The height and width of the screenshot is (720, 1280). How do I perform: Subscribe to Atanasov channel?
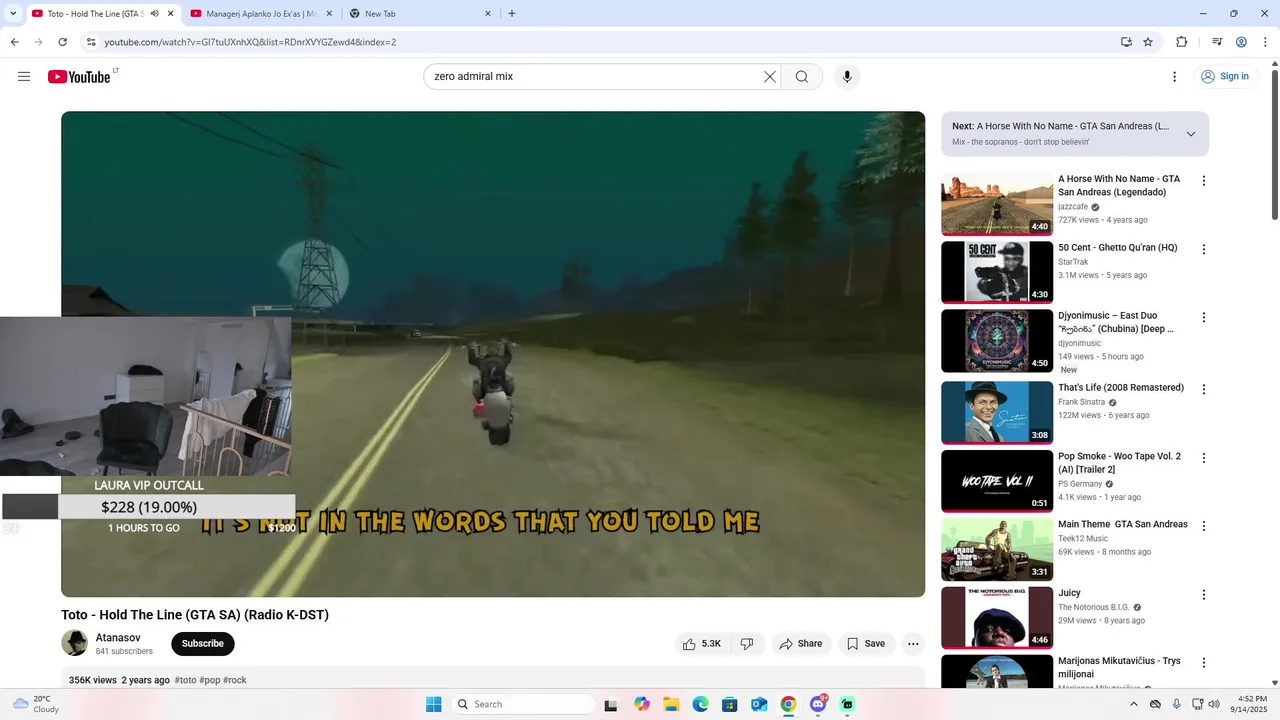(x=203, y=643)
